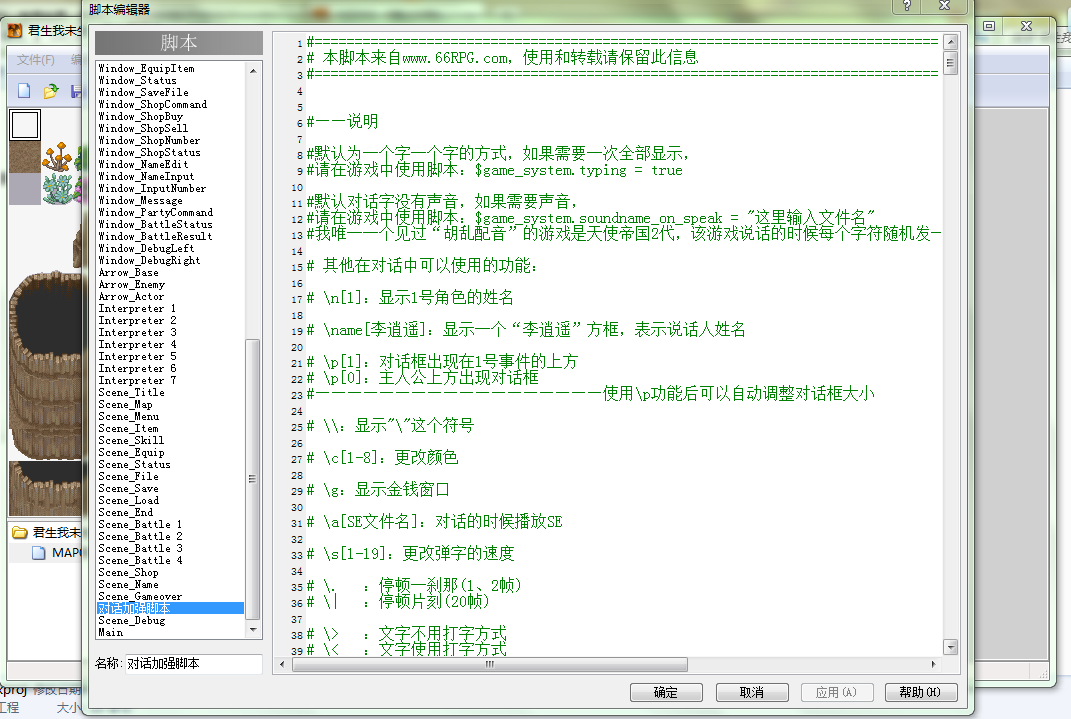Select the Scene_Gameover script

(141, 596)
